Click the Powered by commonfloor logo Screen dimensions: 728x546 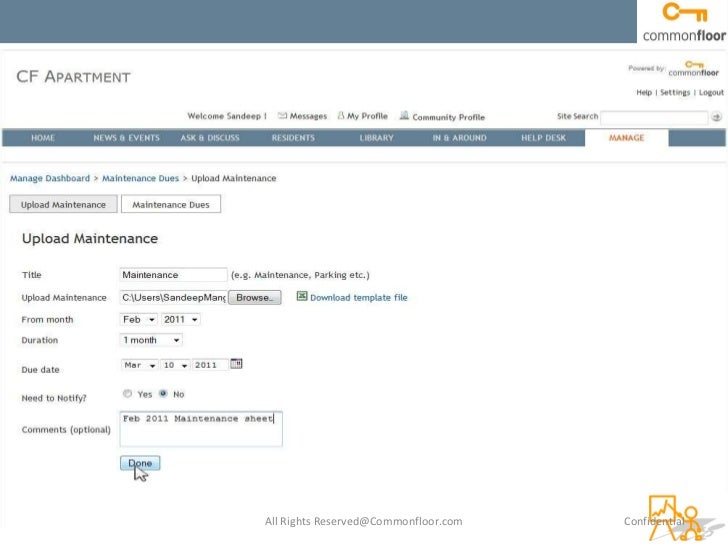pos(694,69)
